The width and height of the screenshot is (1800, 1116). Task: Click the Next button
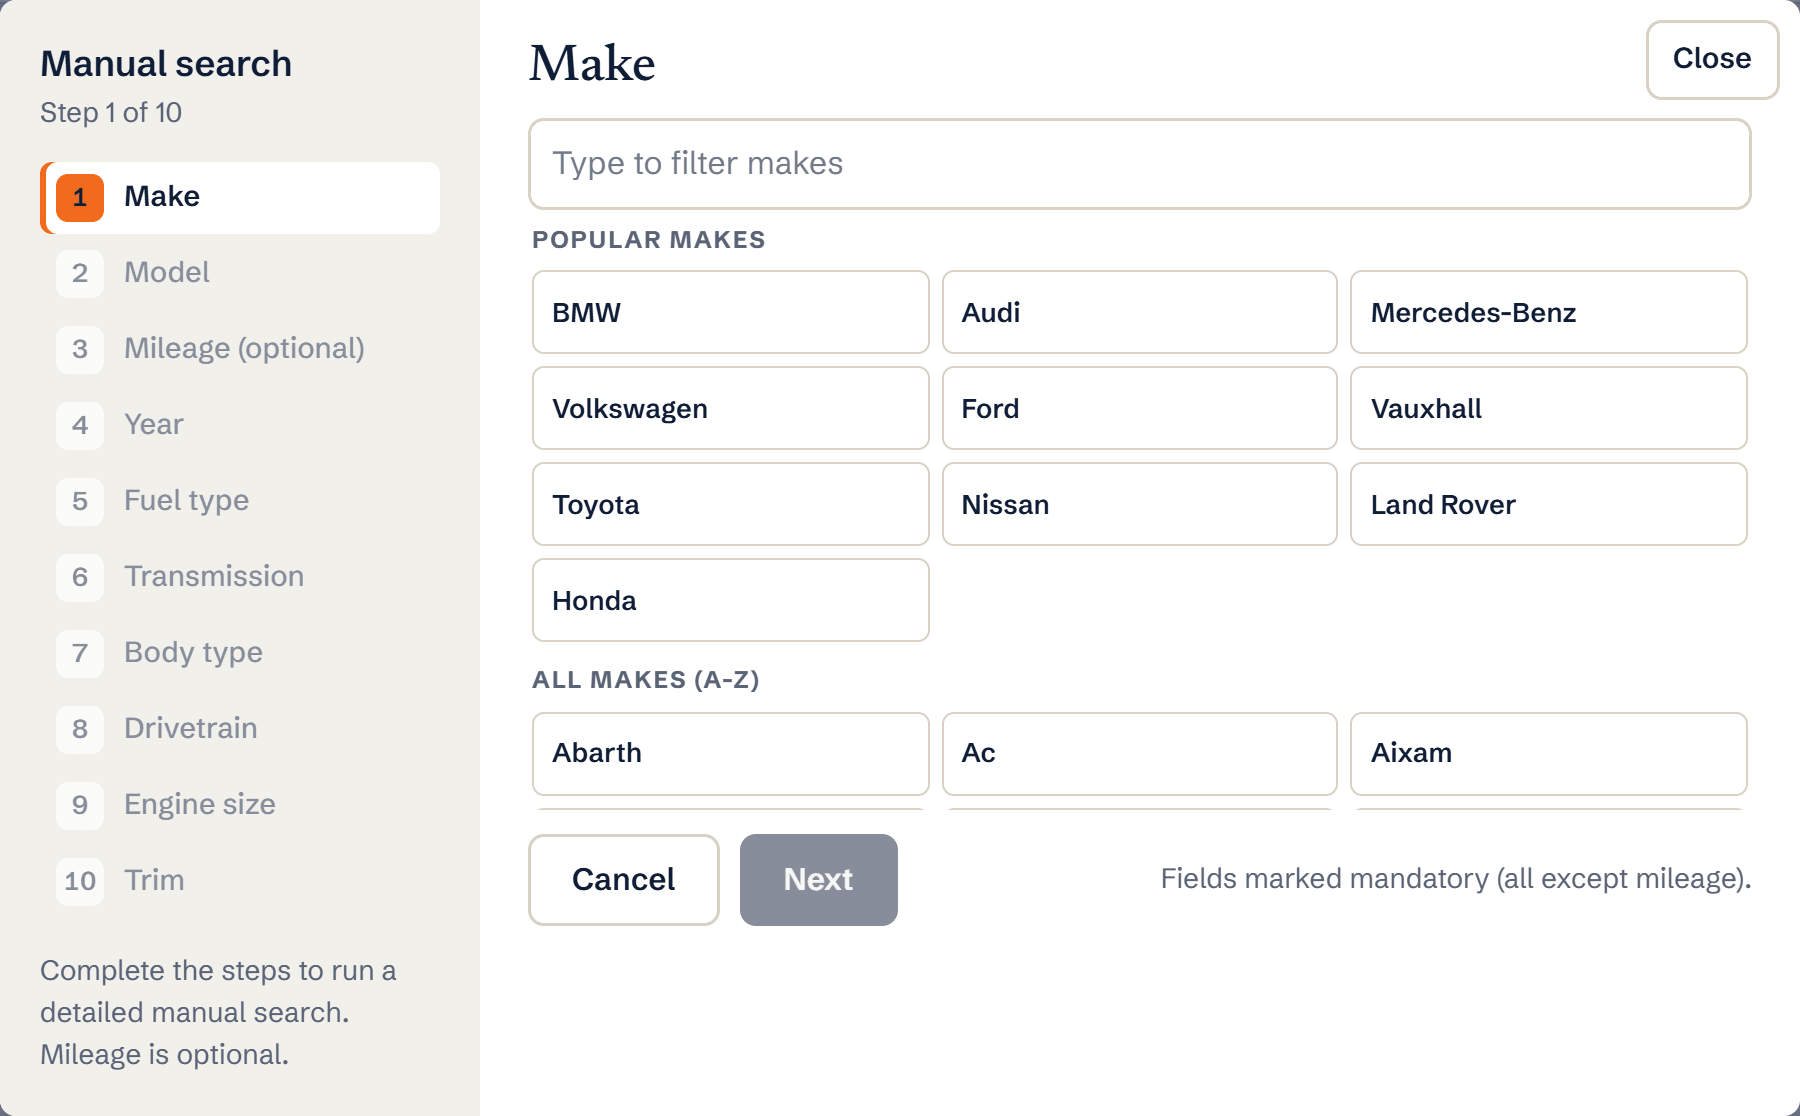(819, 880)
